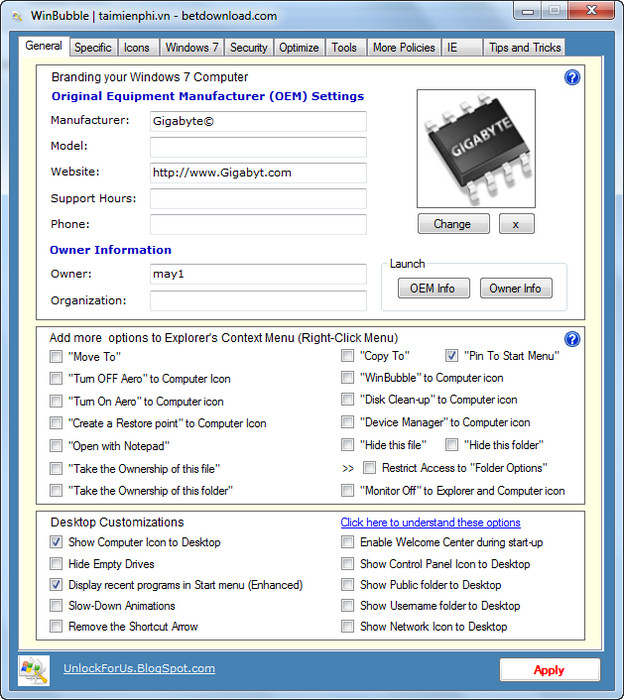
Task: Open the UnlockForUs.BlogSpot.com link
Action: [x=139, y=669]
